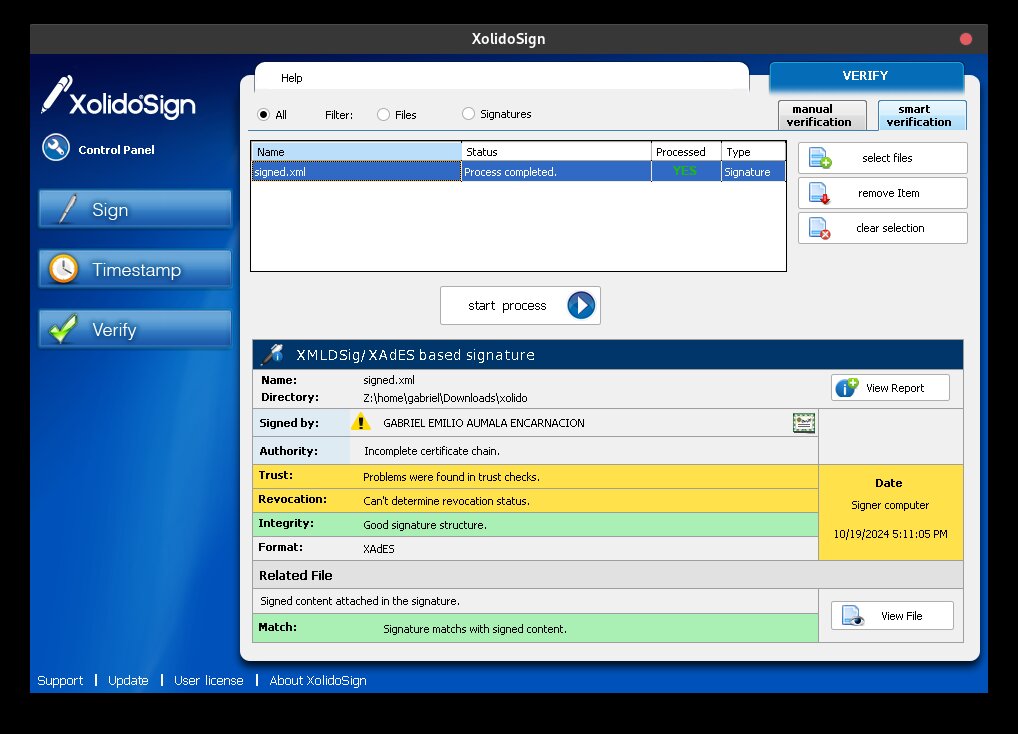The height and width of the screenshot is (734, 1018).
Task: Open the Timestamp section in sidebar
Action: (135, 270)
